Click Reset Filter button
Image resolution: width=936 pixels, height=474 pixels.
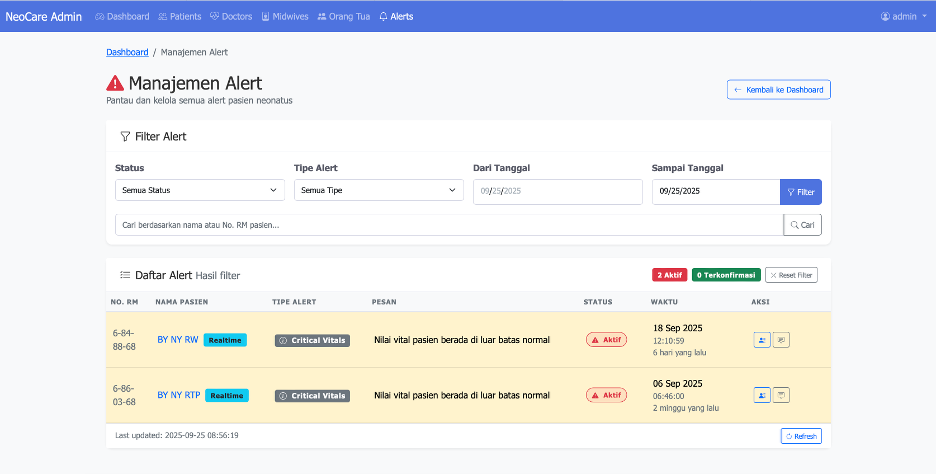pos(791,275)
